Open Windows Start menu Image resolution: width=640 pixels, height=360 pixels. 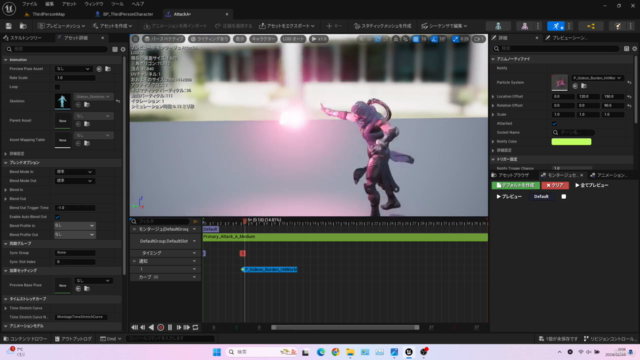(217, 352)
